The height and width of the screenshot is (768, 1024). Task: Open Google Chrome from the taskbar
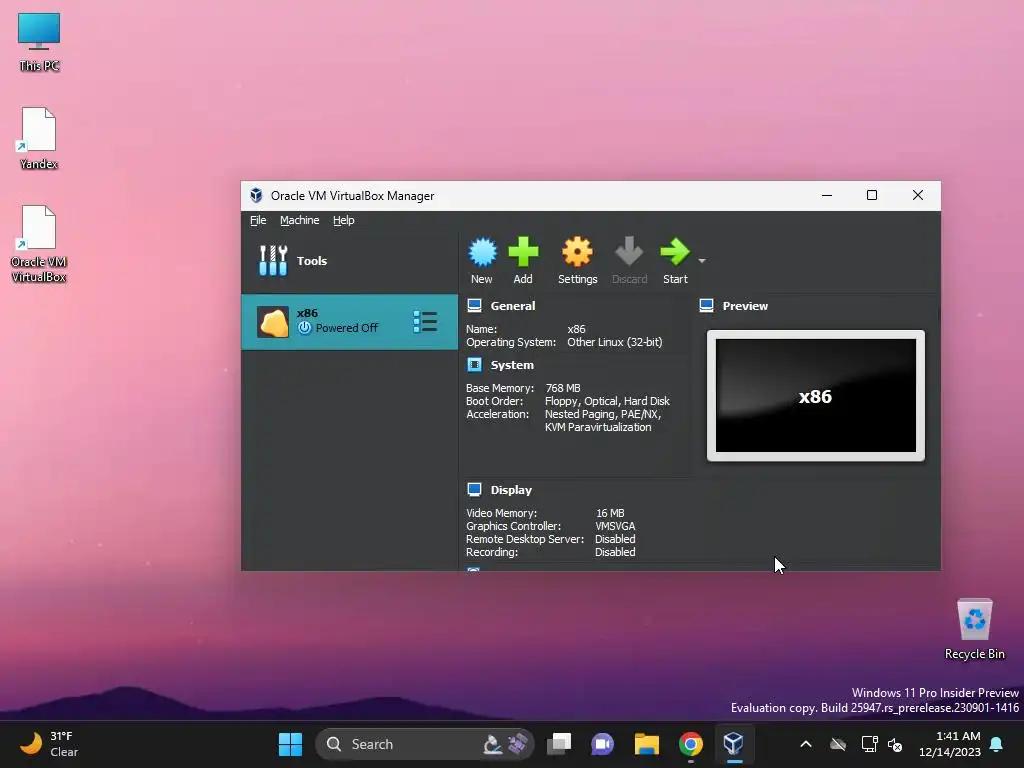click(x=690, y=744)
